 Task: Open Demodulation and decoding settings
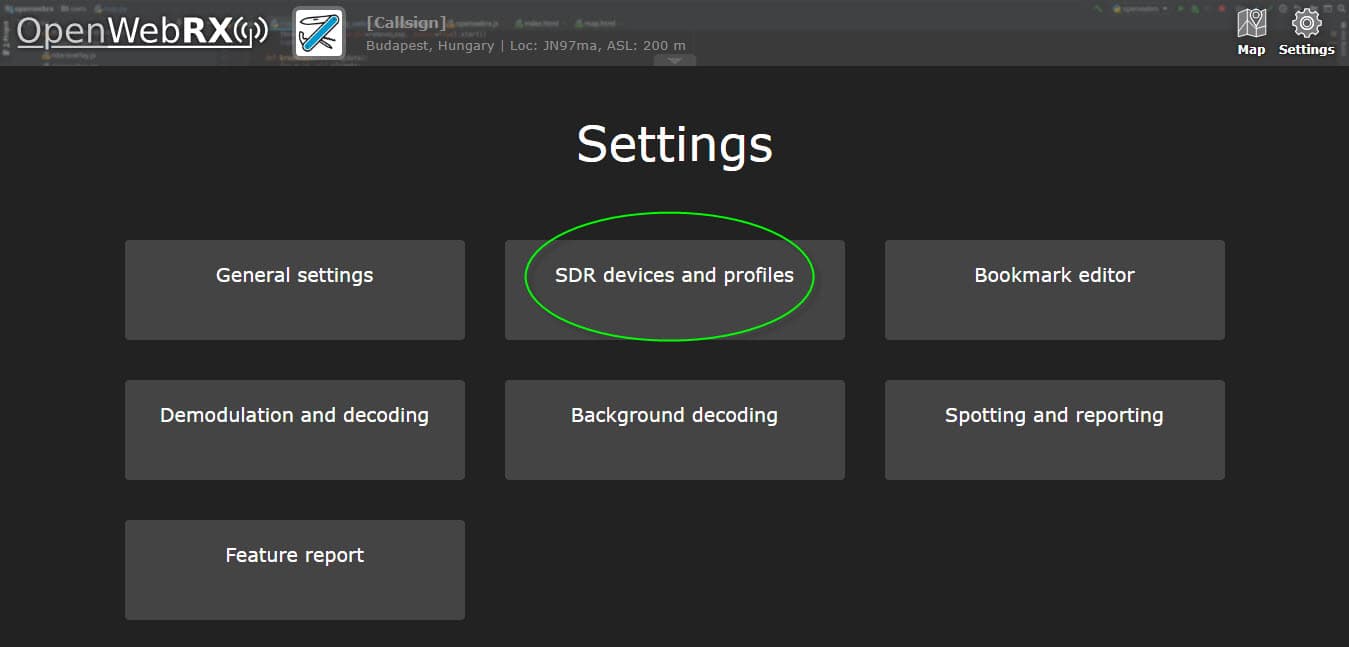coord(295,430)
